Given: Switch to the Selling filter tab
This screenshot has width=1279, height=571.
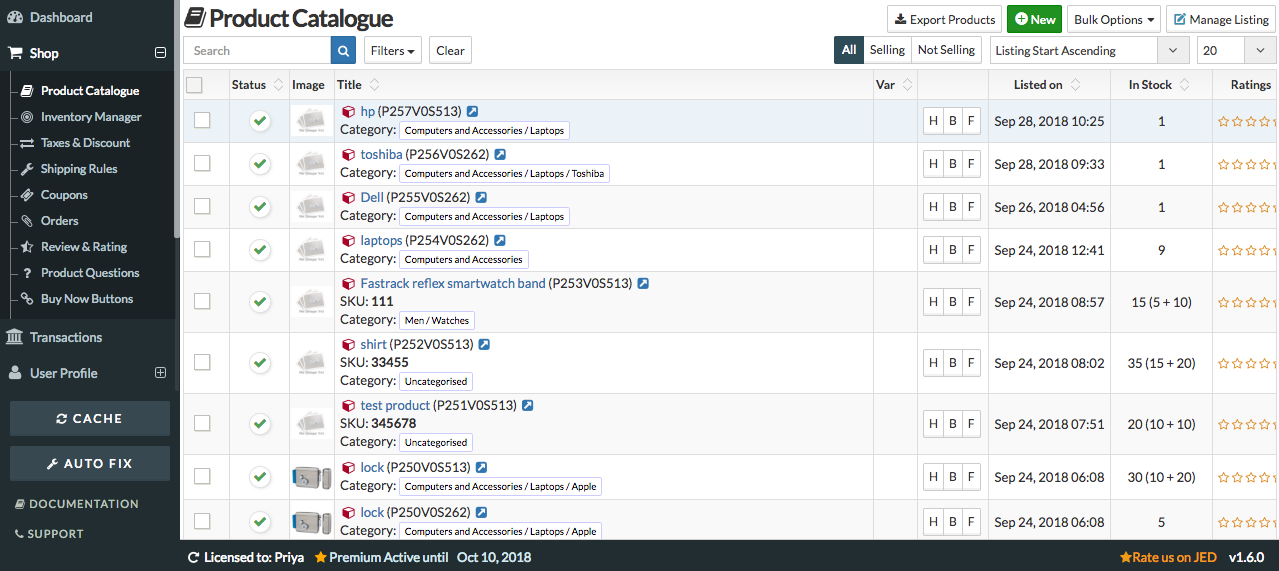Looking at the screenshot, I should 887,50.
